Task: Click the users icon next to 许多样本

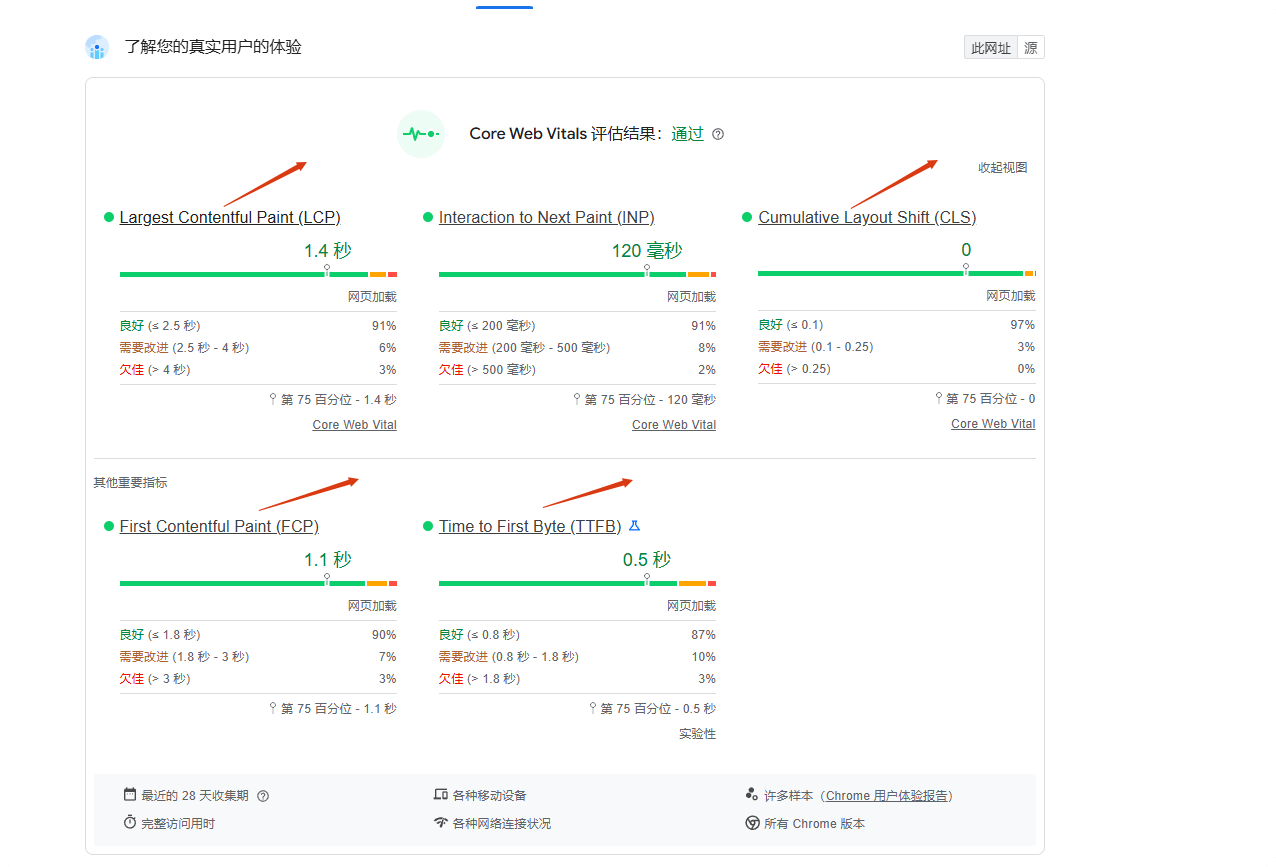Action: tap(751, 794)
